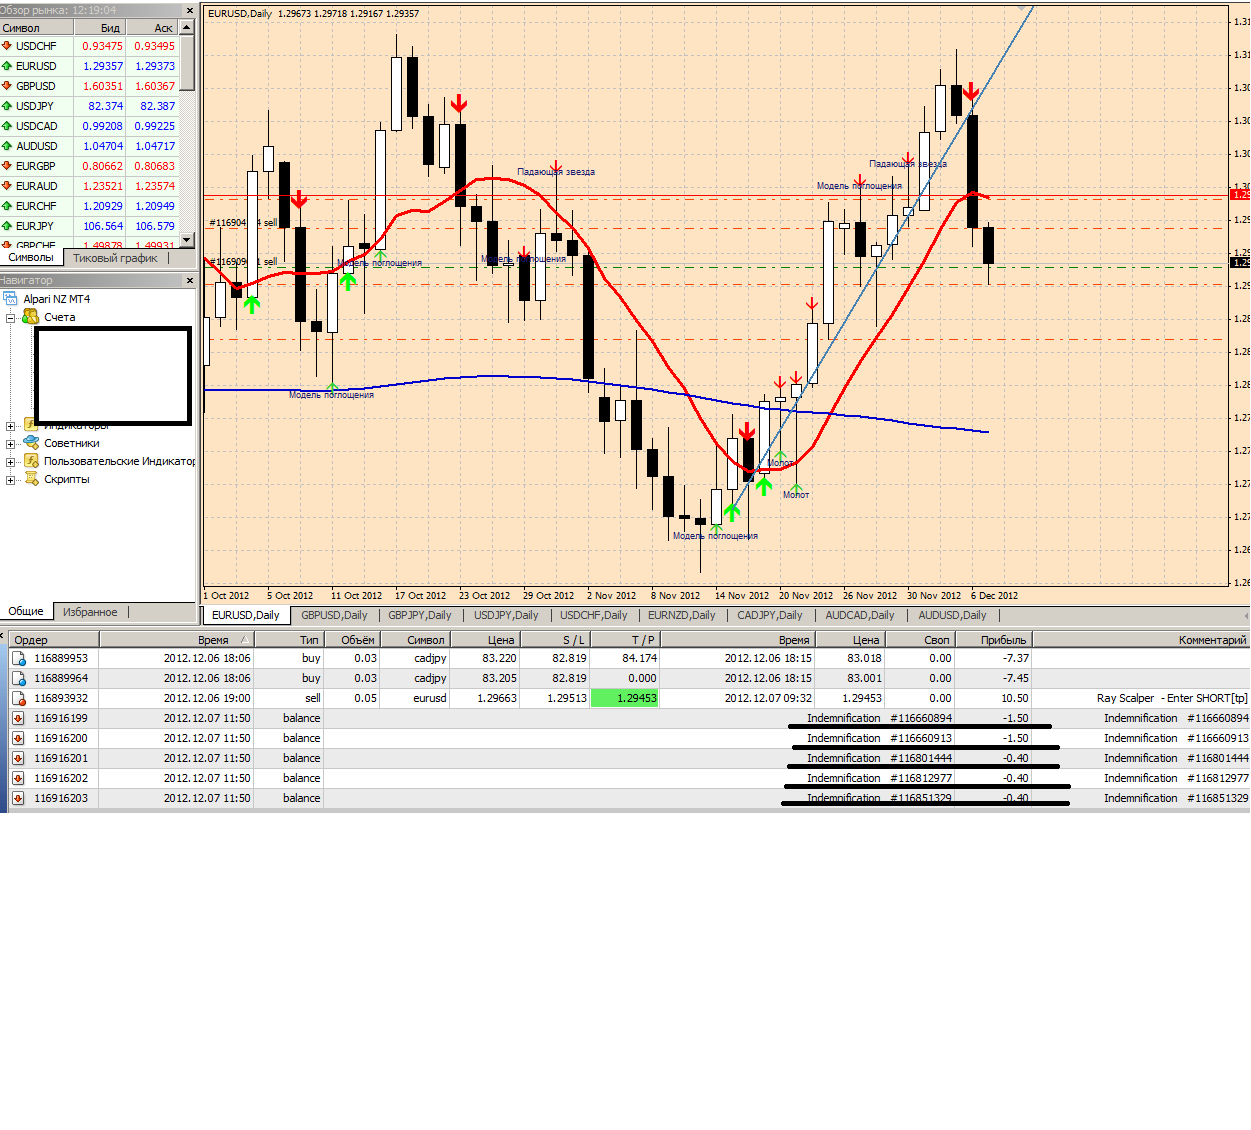Click the order icon for 116889964
1251x1130 pixels.
[18, 678]
